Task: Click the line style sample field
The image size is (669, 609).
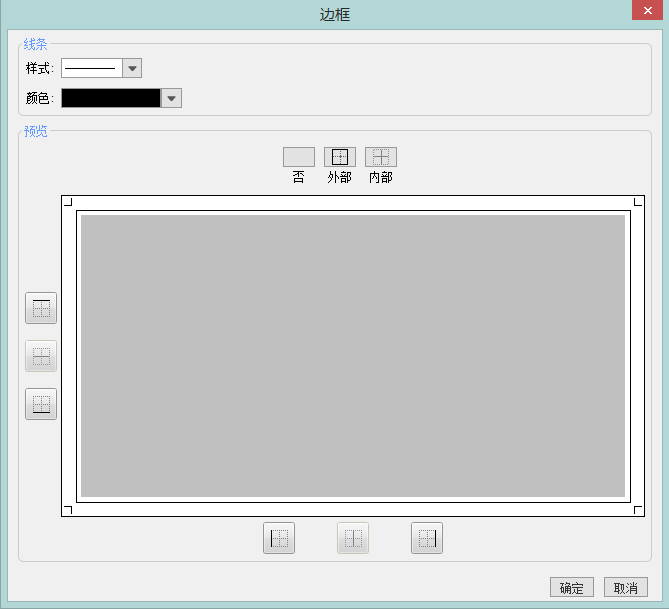Action: [92, 68]
